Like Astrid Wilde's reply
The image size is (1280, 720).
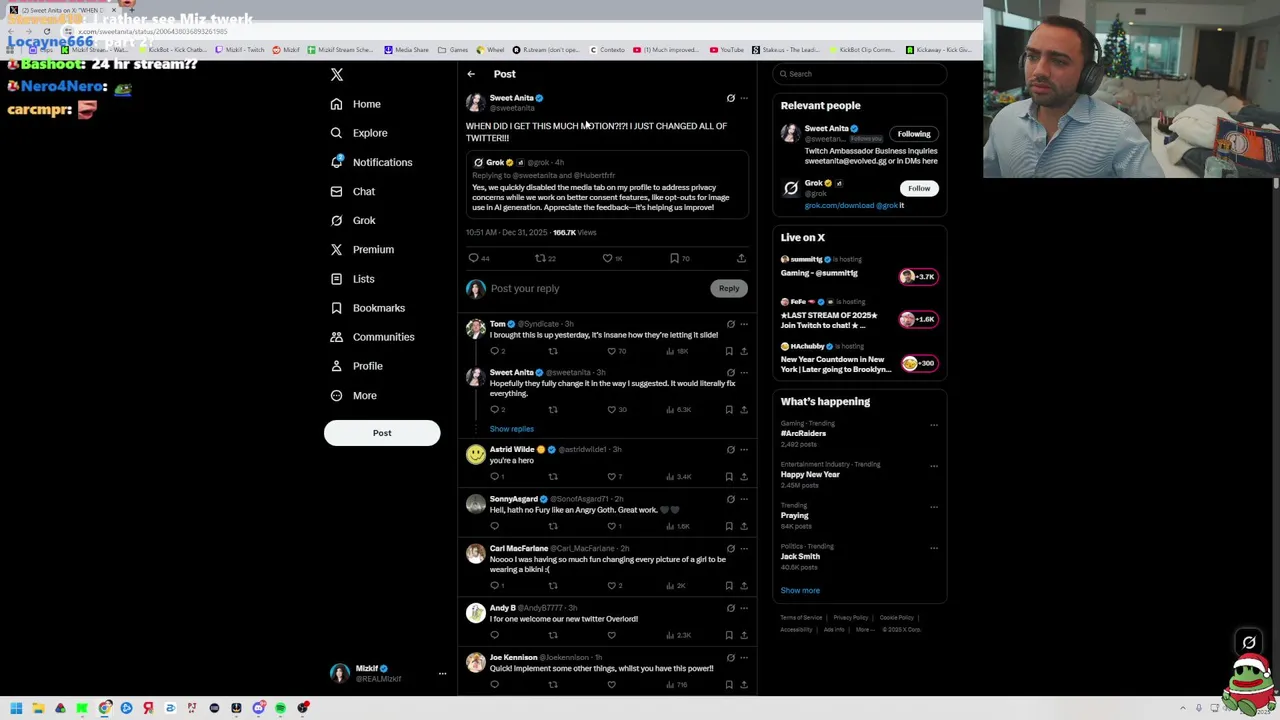(611, 476)
